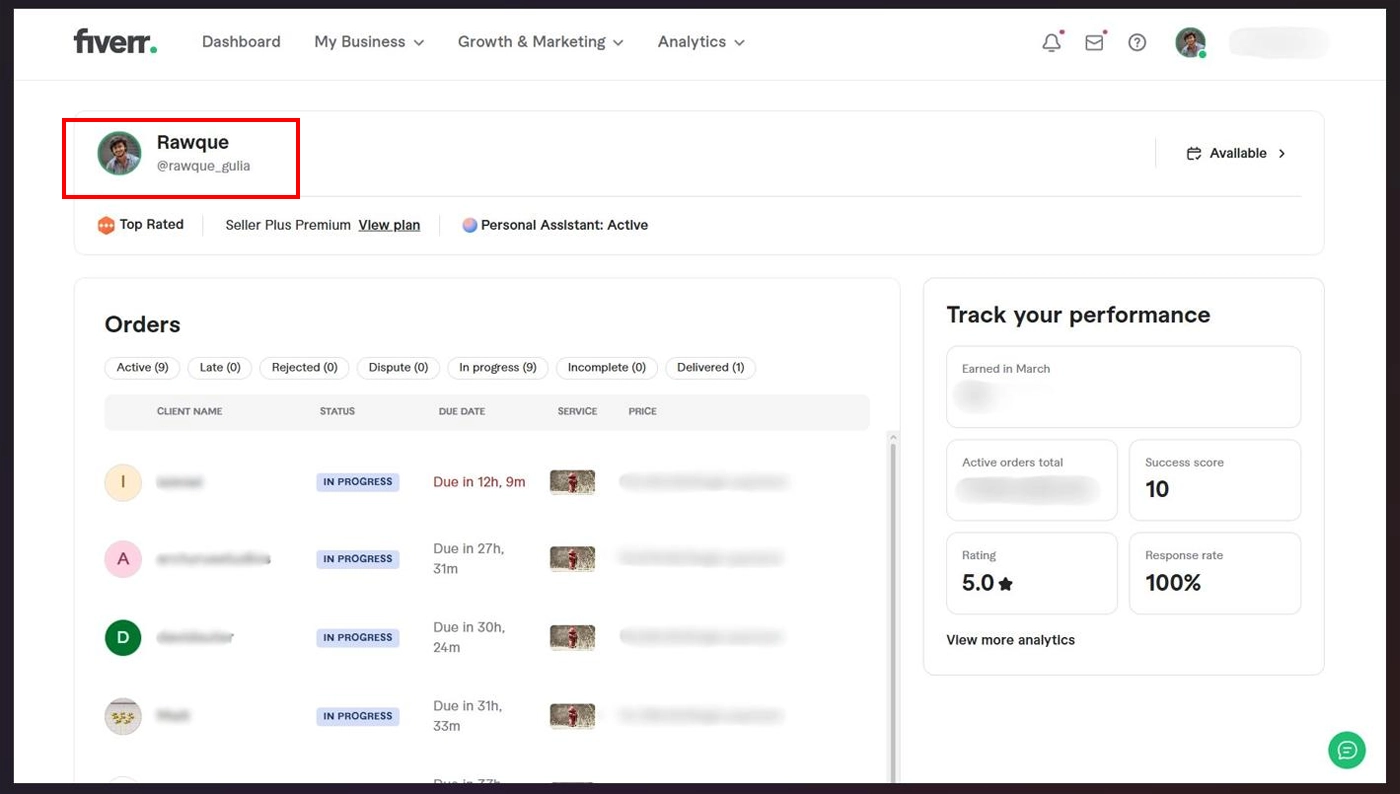
Task: Expand the My Business menu
Action: click(369, 42)
